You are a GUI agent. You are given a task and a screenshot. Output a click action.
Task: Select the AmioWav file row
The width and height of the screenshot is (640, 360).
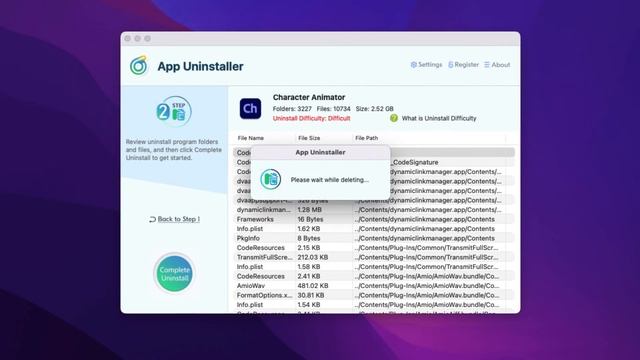tap(373, 286)
